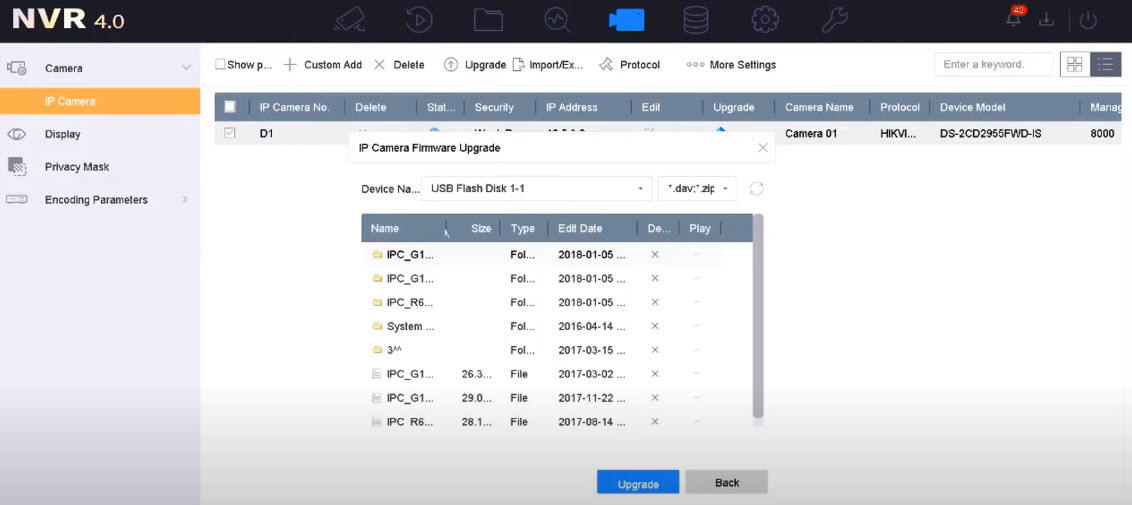The height and width of the screenshot is (505, 1132).
Task: Switch to grid view layout
Action: [1075, 64]
